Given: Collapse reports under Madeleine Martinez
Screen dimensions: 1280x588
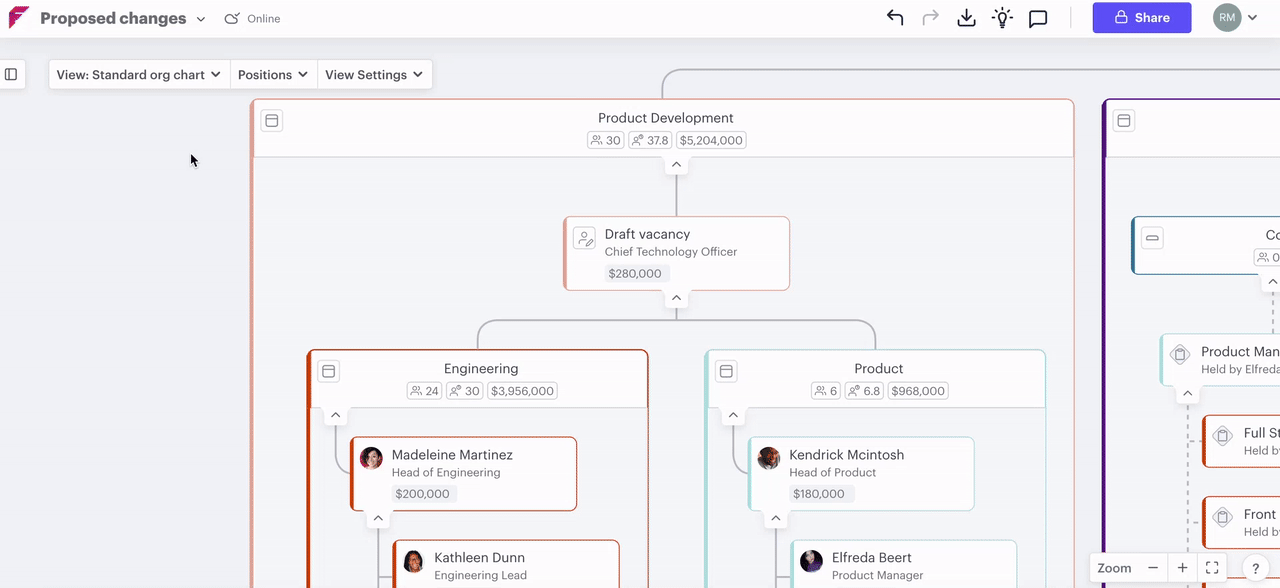Looking at the screenshot, I should 378,518.
